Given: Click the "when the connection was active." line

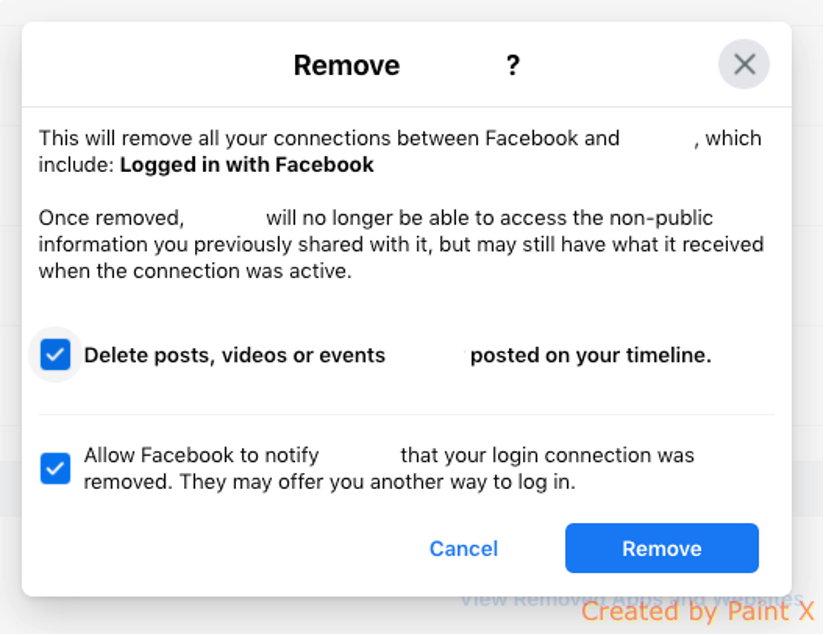Looking at the screenshot, I should pos(195,271).
